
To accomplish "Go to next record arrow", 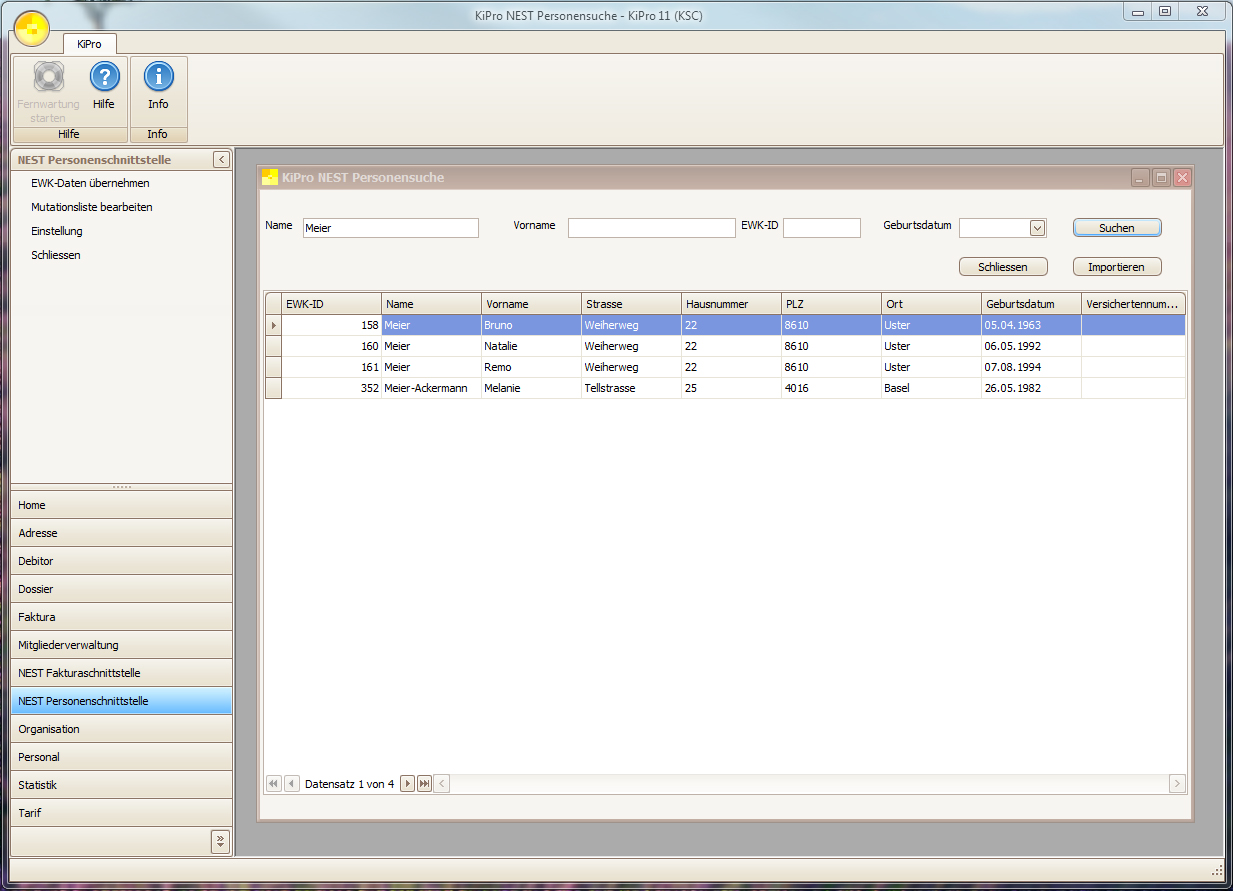I will 407,784.
